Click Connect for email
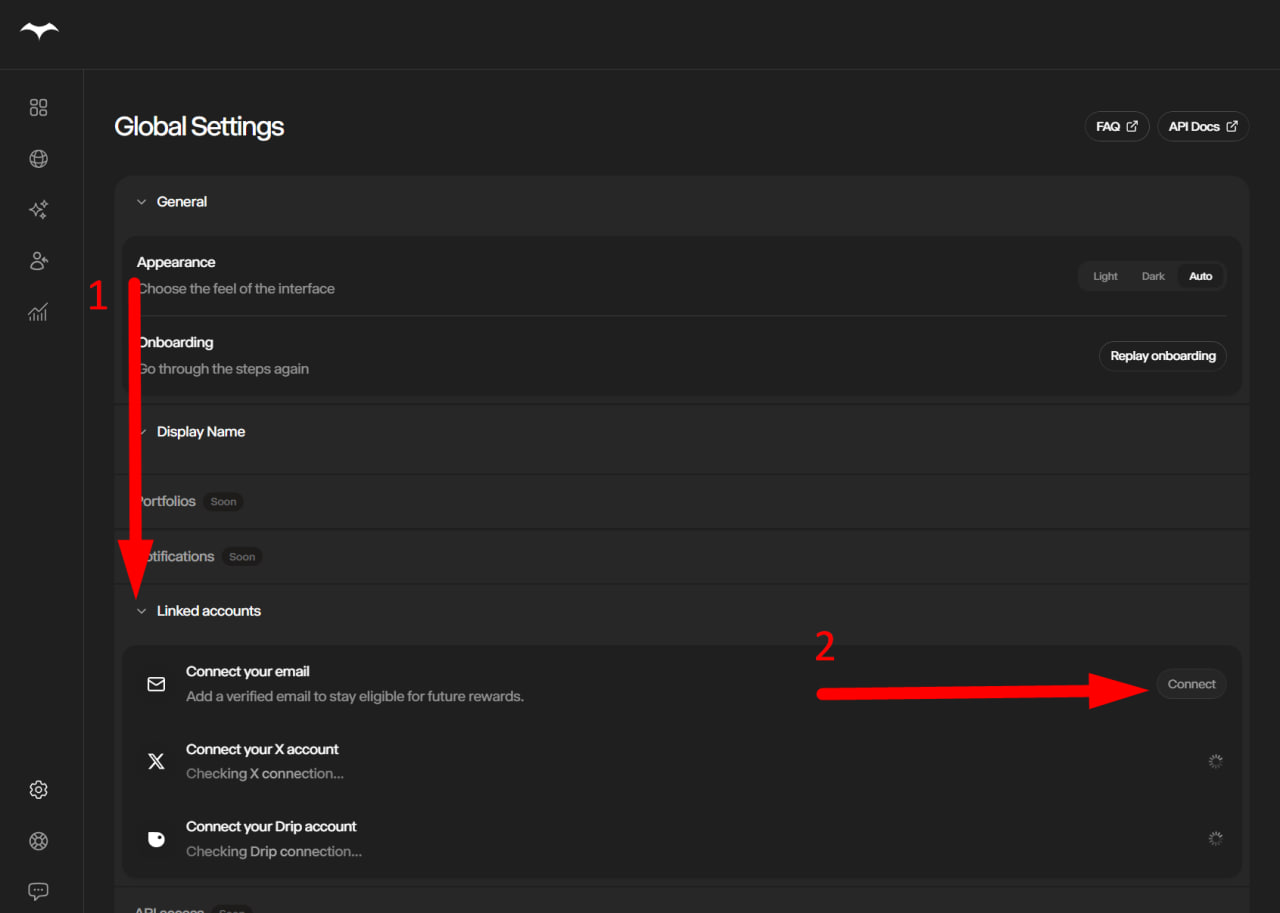 click(1191, 684)
